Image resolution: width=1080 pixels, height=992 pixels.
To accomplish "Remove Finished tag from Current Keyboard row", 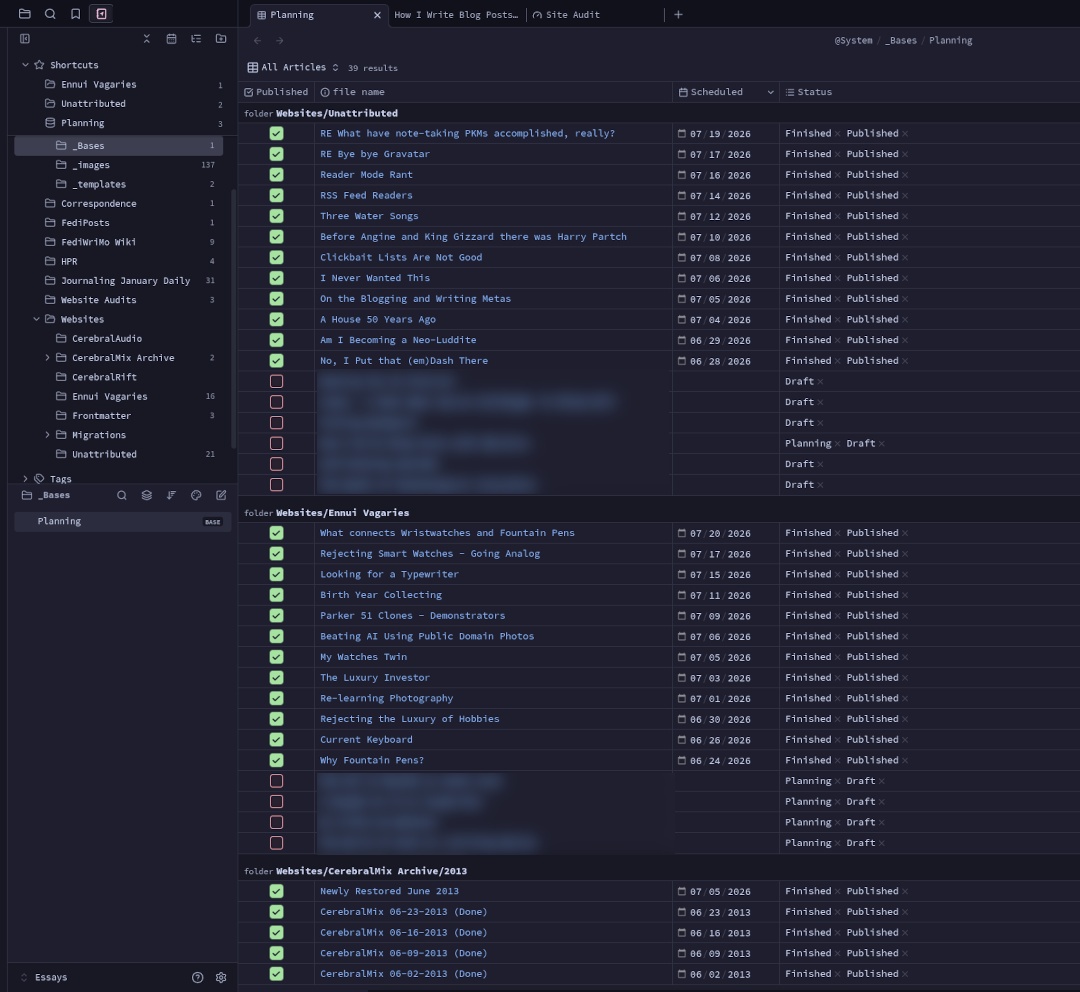I will tap(838, 740).
